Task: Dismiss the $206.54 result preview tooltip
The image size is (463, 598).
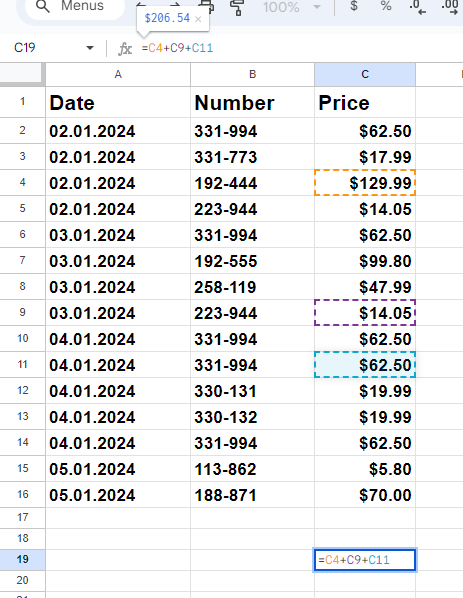Action: [198, 19]
